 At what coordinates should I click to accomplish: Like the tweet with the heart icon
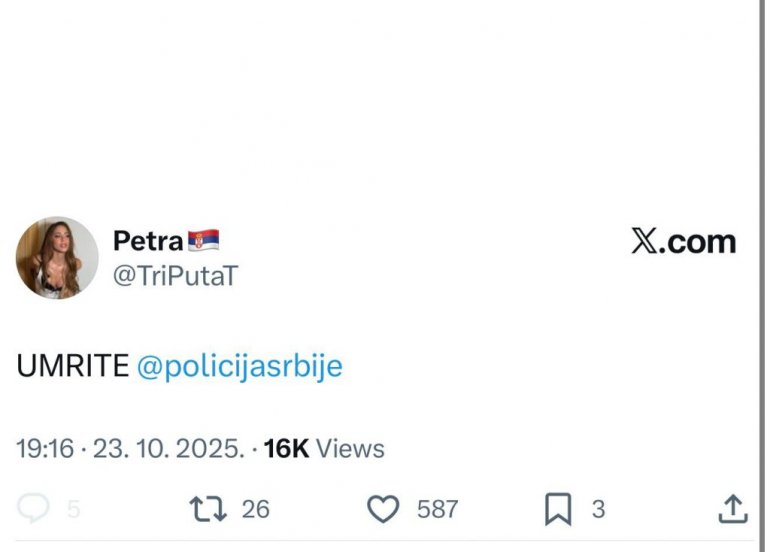pos(383,509)
